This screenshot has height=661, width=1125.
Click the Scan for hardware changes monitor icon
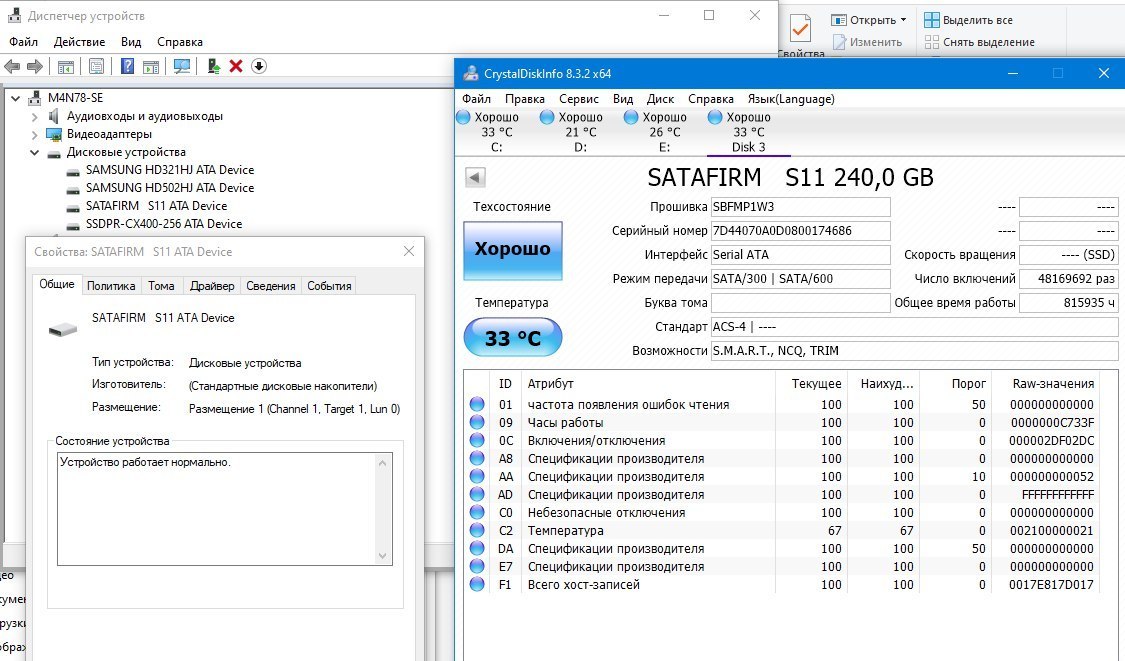(x=181, y=66)
